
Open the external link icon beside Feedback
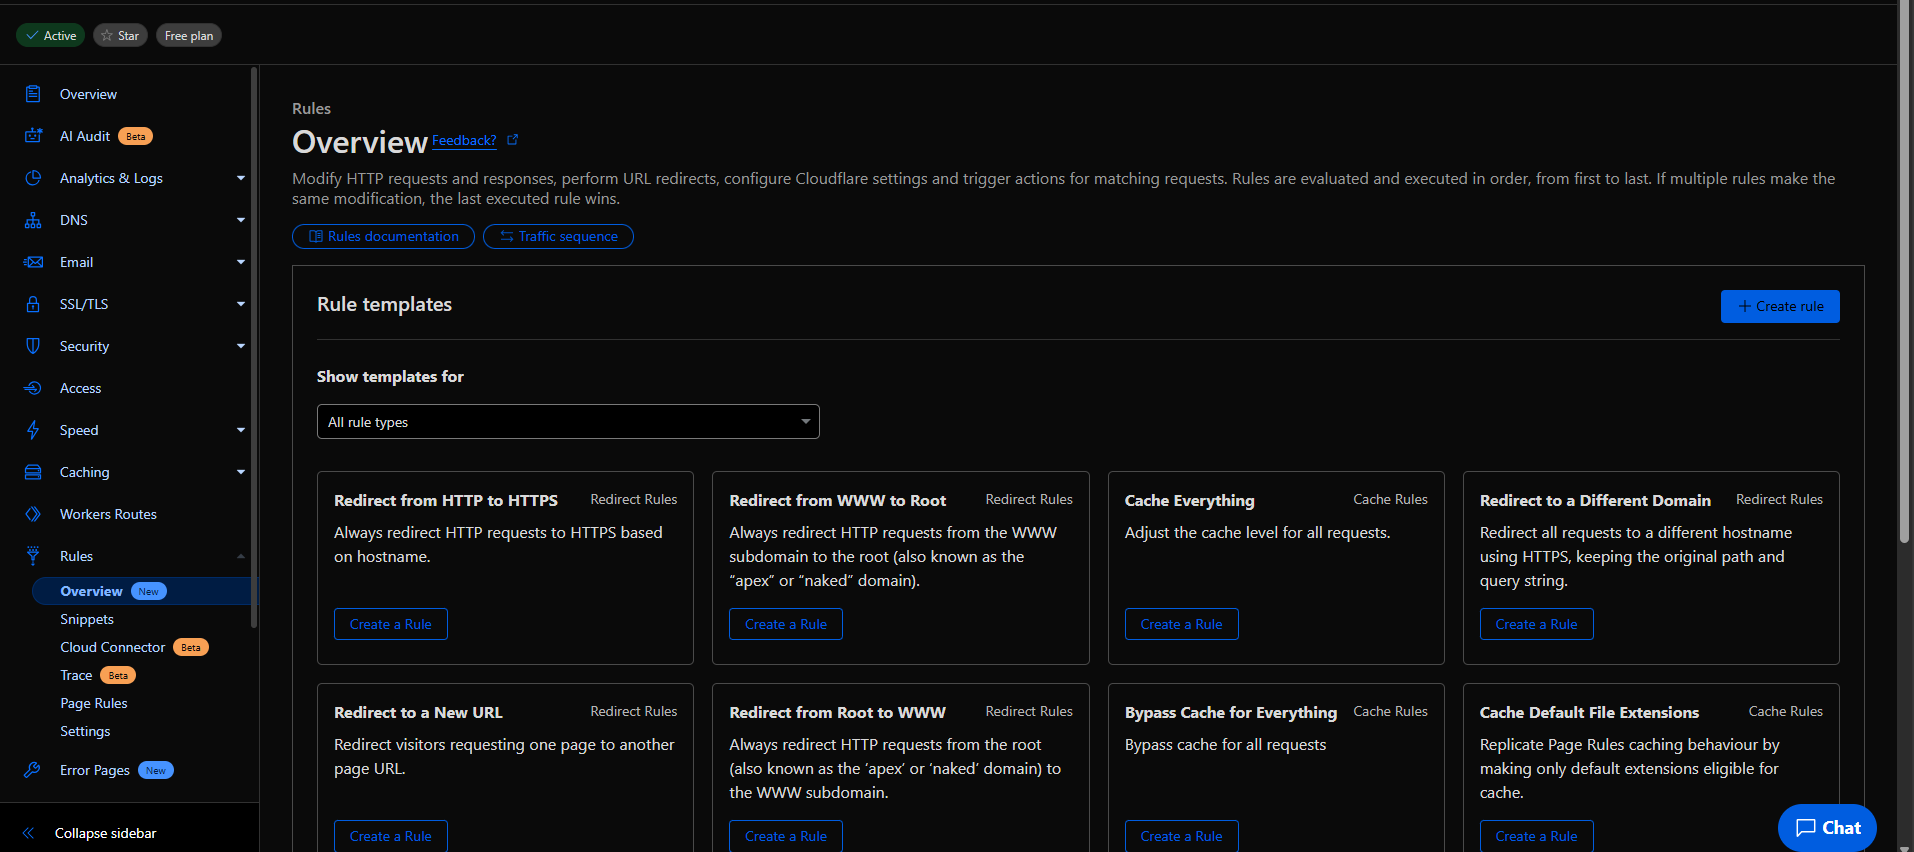point(513,140)
